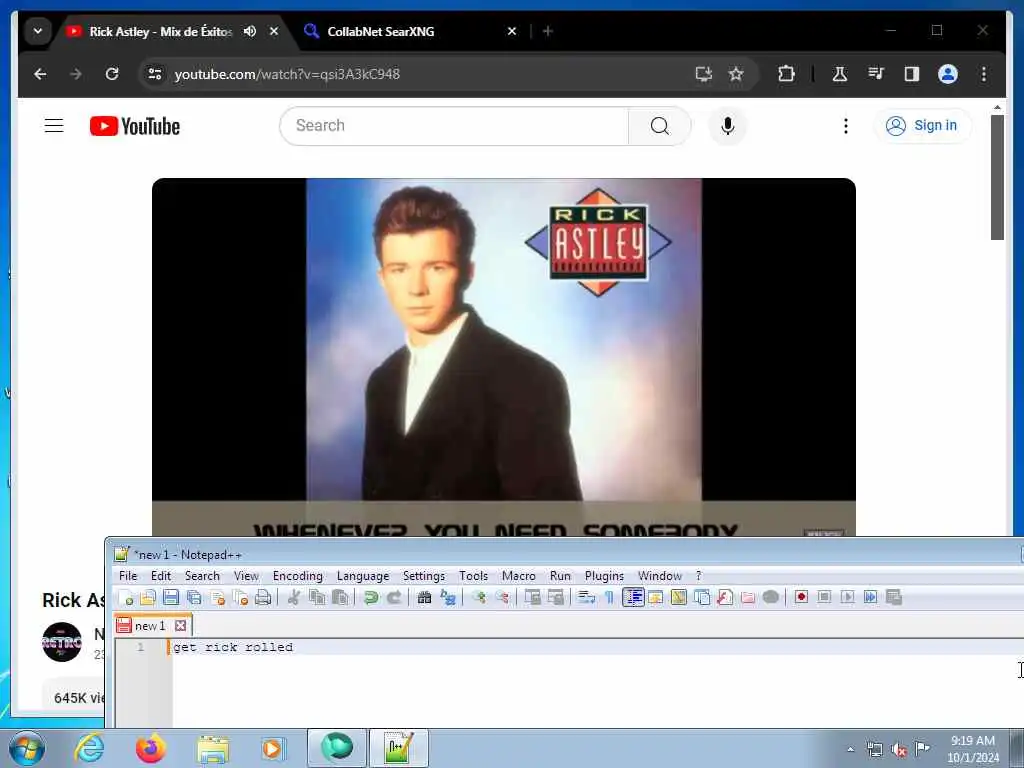This screenshot has width=1024, height=768.
Task: Click the Copy icon in Notepad++ toolbar
Action: 317,597
